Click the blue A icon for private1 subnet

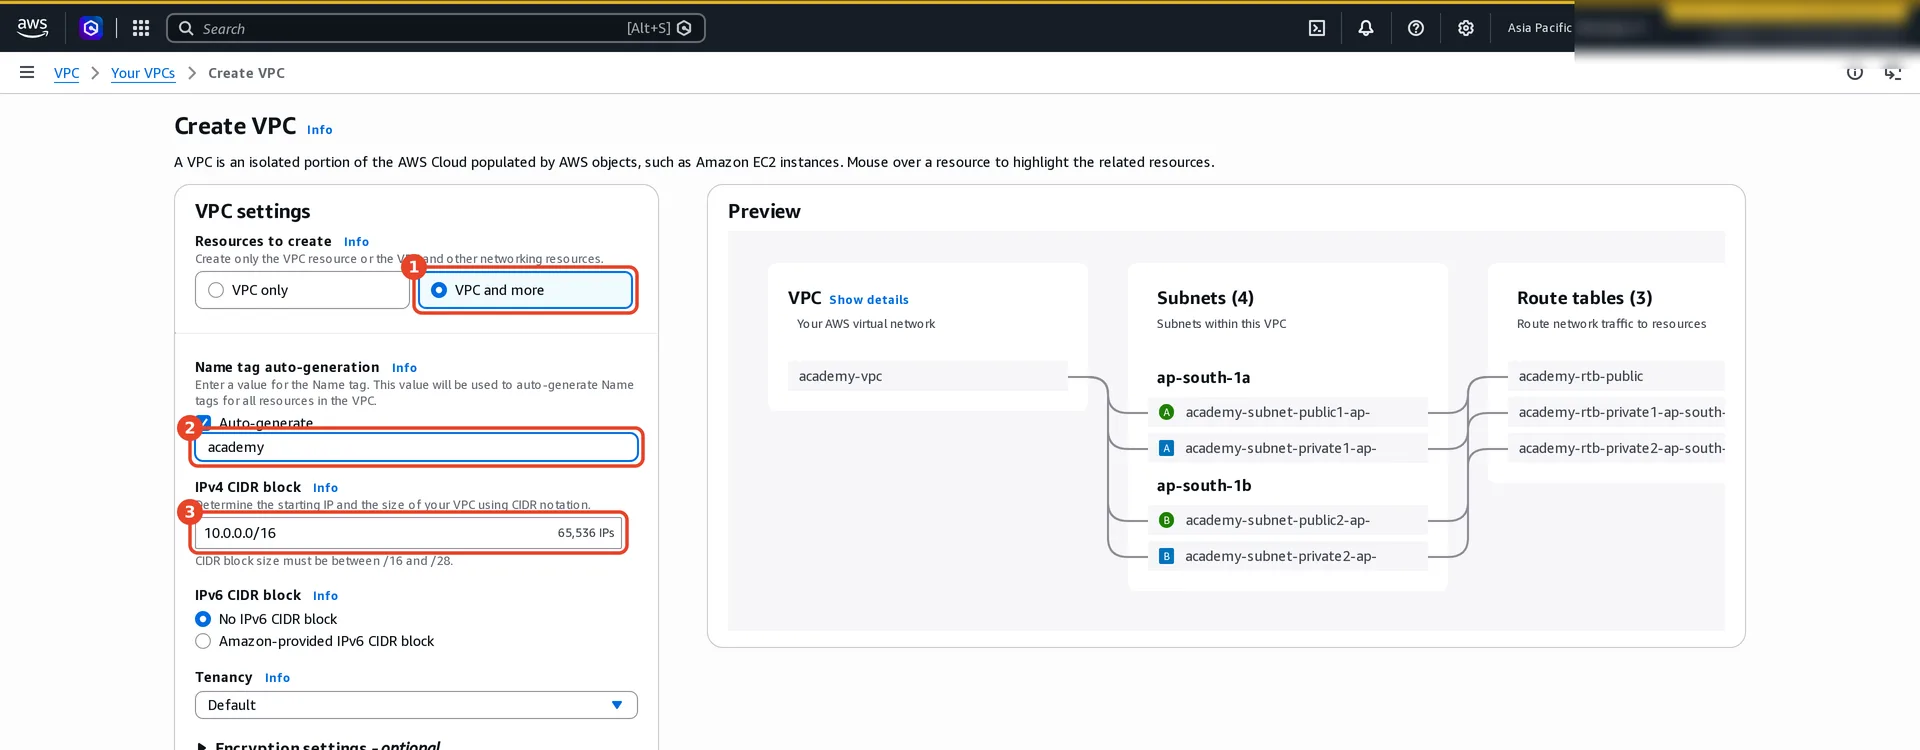pos(1166,448)
